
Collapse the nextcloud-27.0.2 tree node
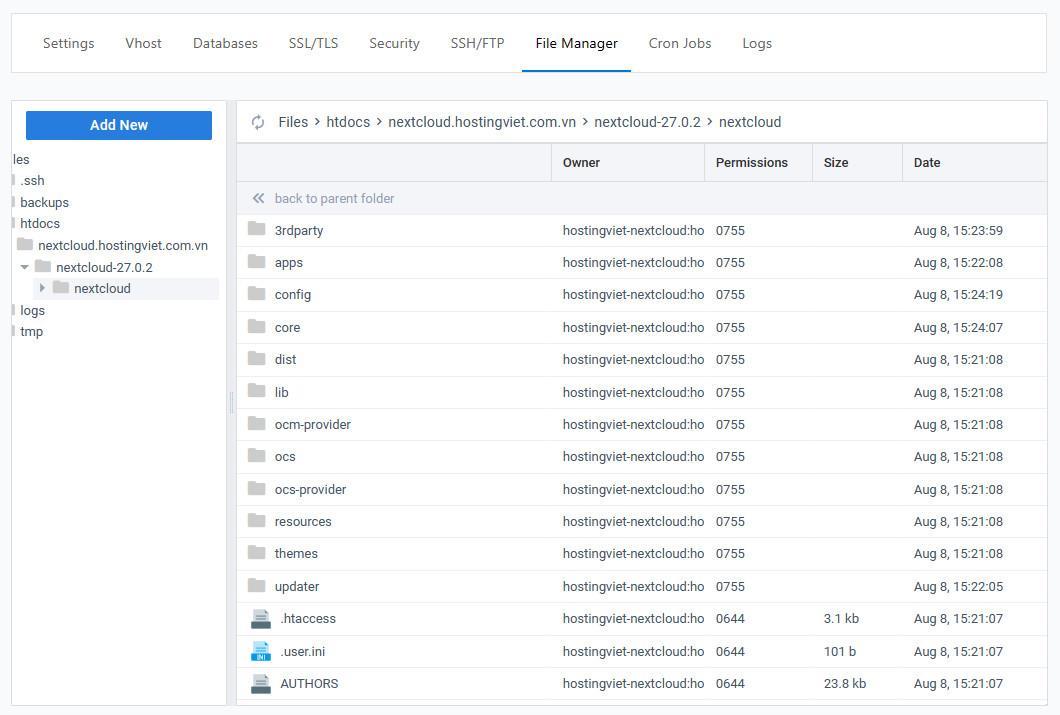point(24,267)
